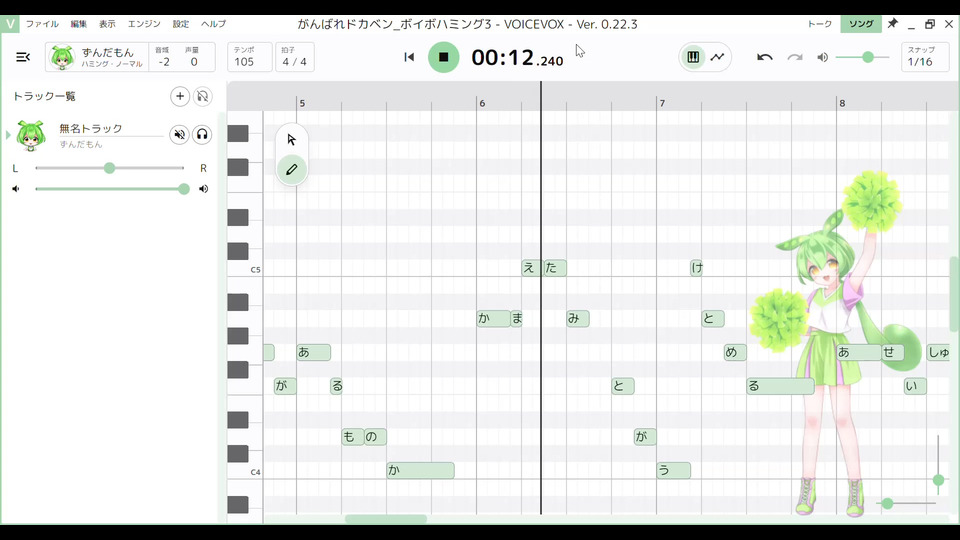Select the え note at C5
This screenshot has width=960, height=540.
point(530,268)
